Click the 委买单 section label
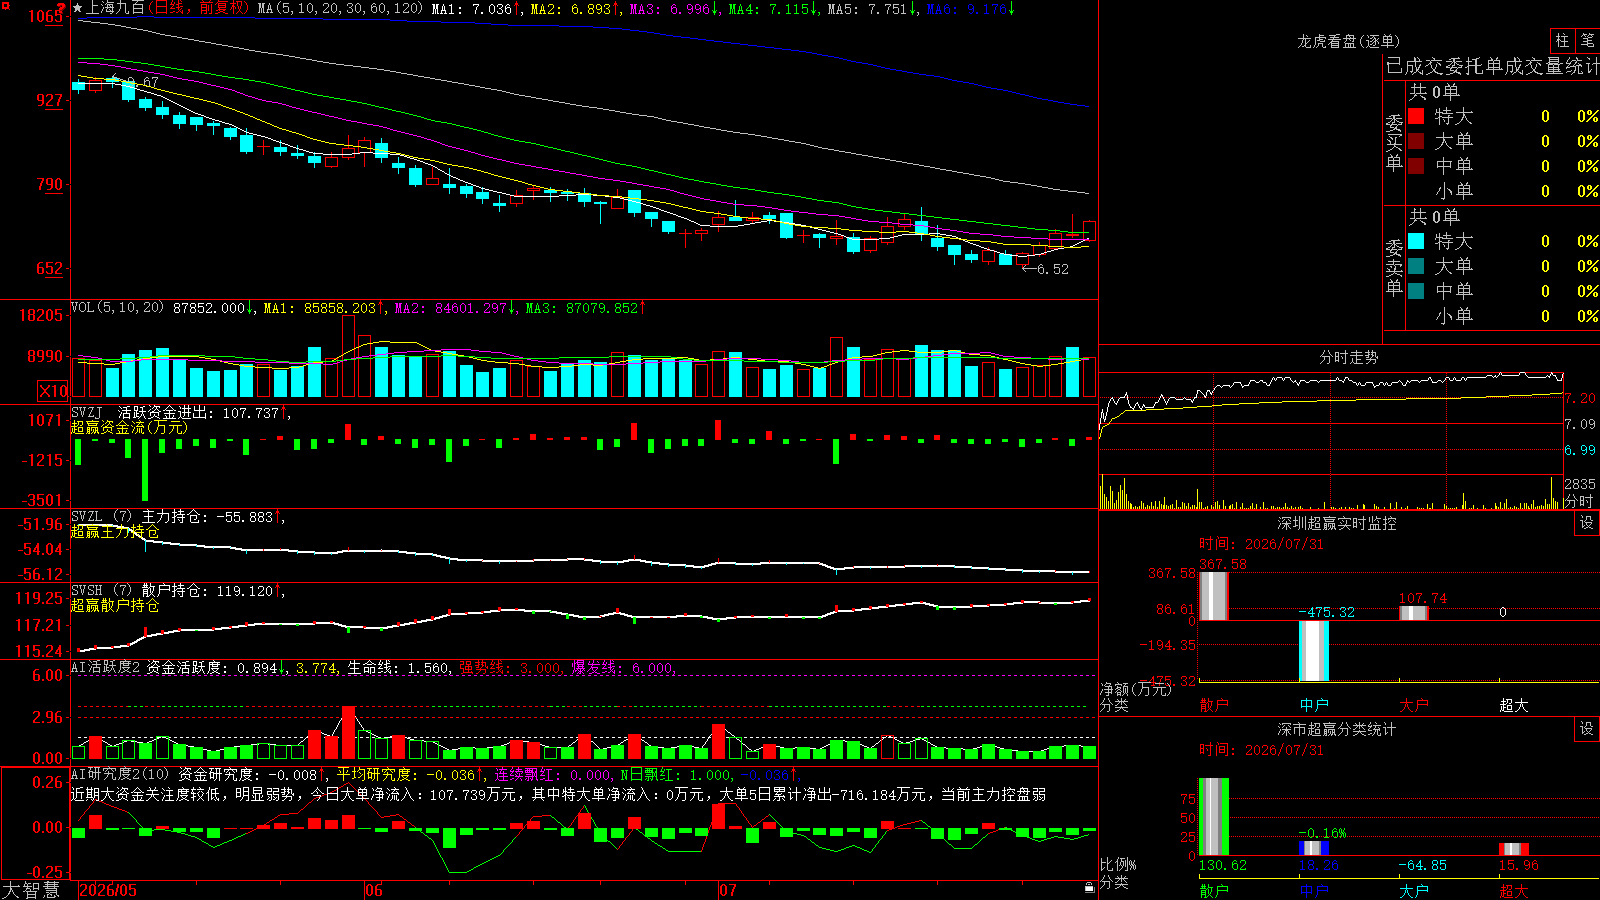The width and height of the screenshot is (1600, 900). 1394,142
